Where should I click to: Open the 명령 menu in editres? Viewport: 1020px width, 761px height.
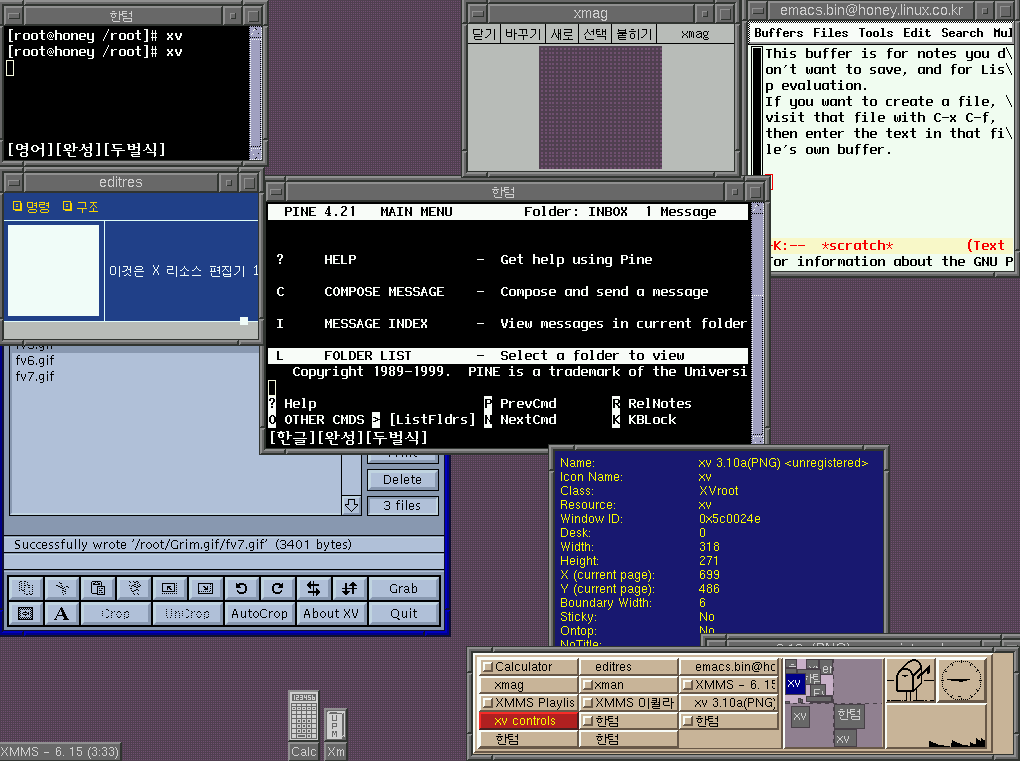click(31, 206)
